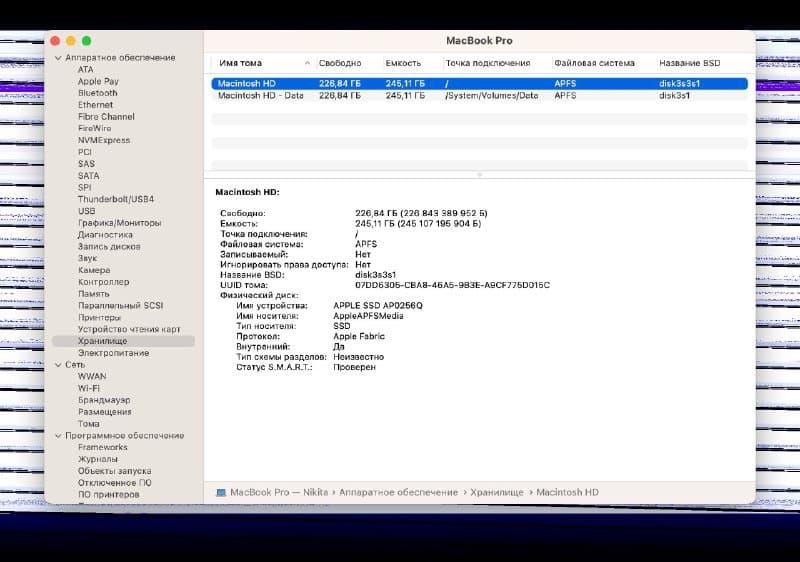Collapse the Программное обеспечение section

(58, 436)
